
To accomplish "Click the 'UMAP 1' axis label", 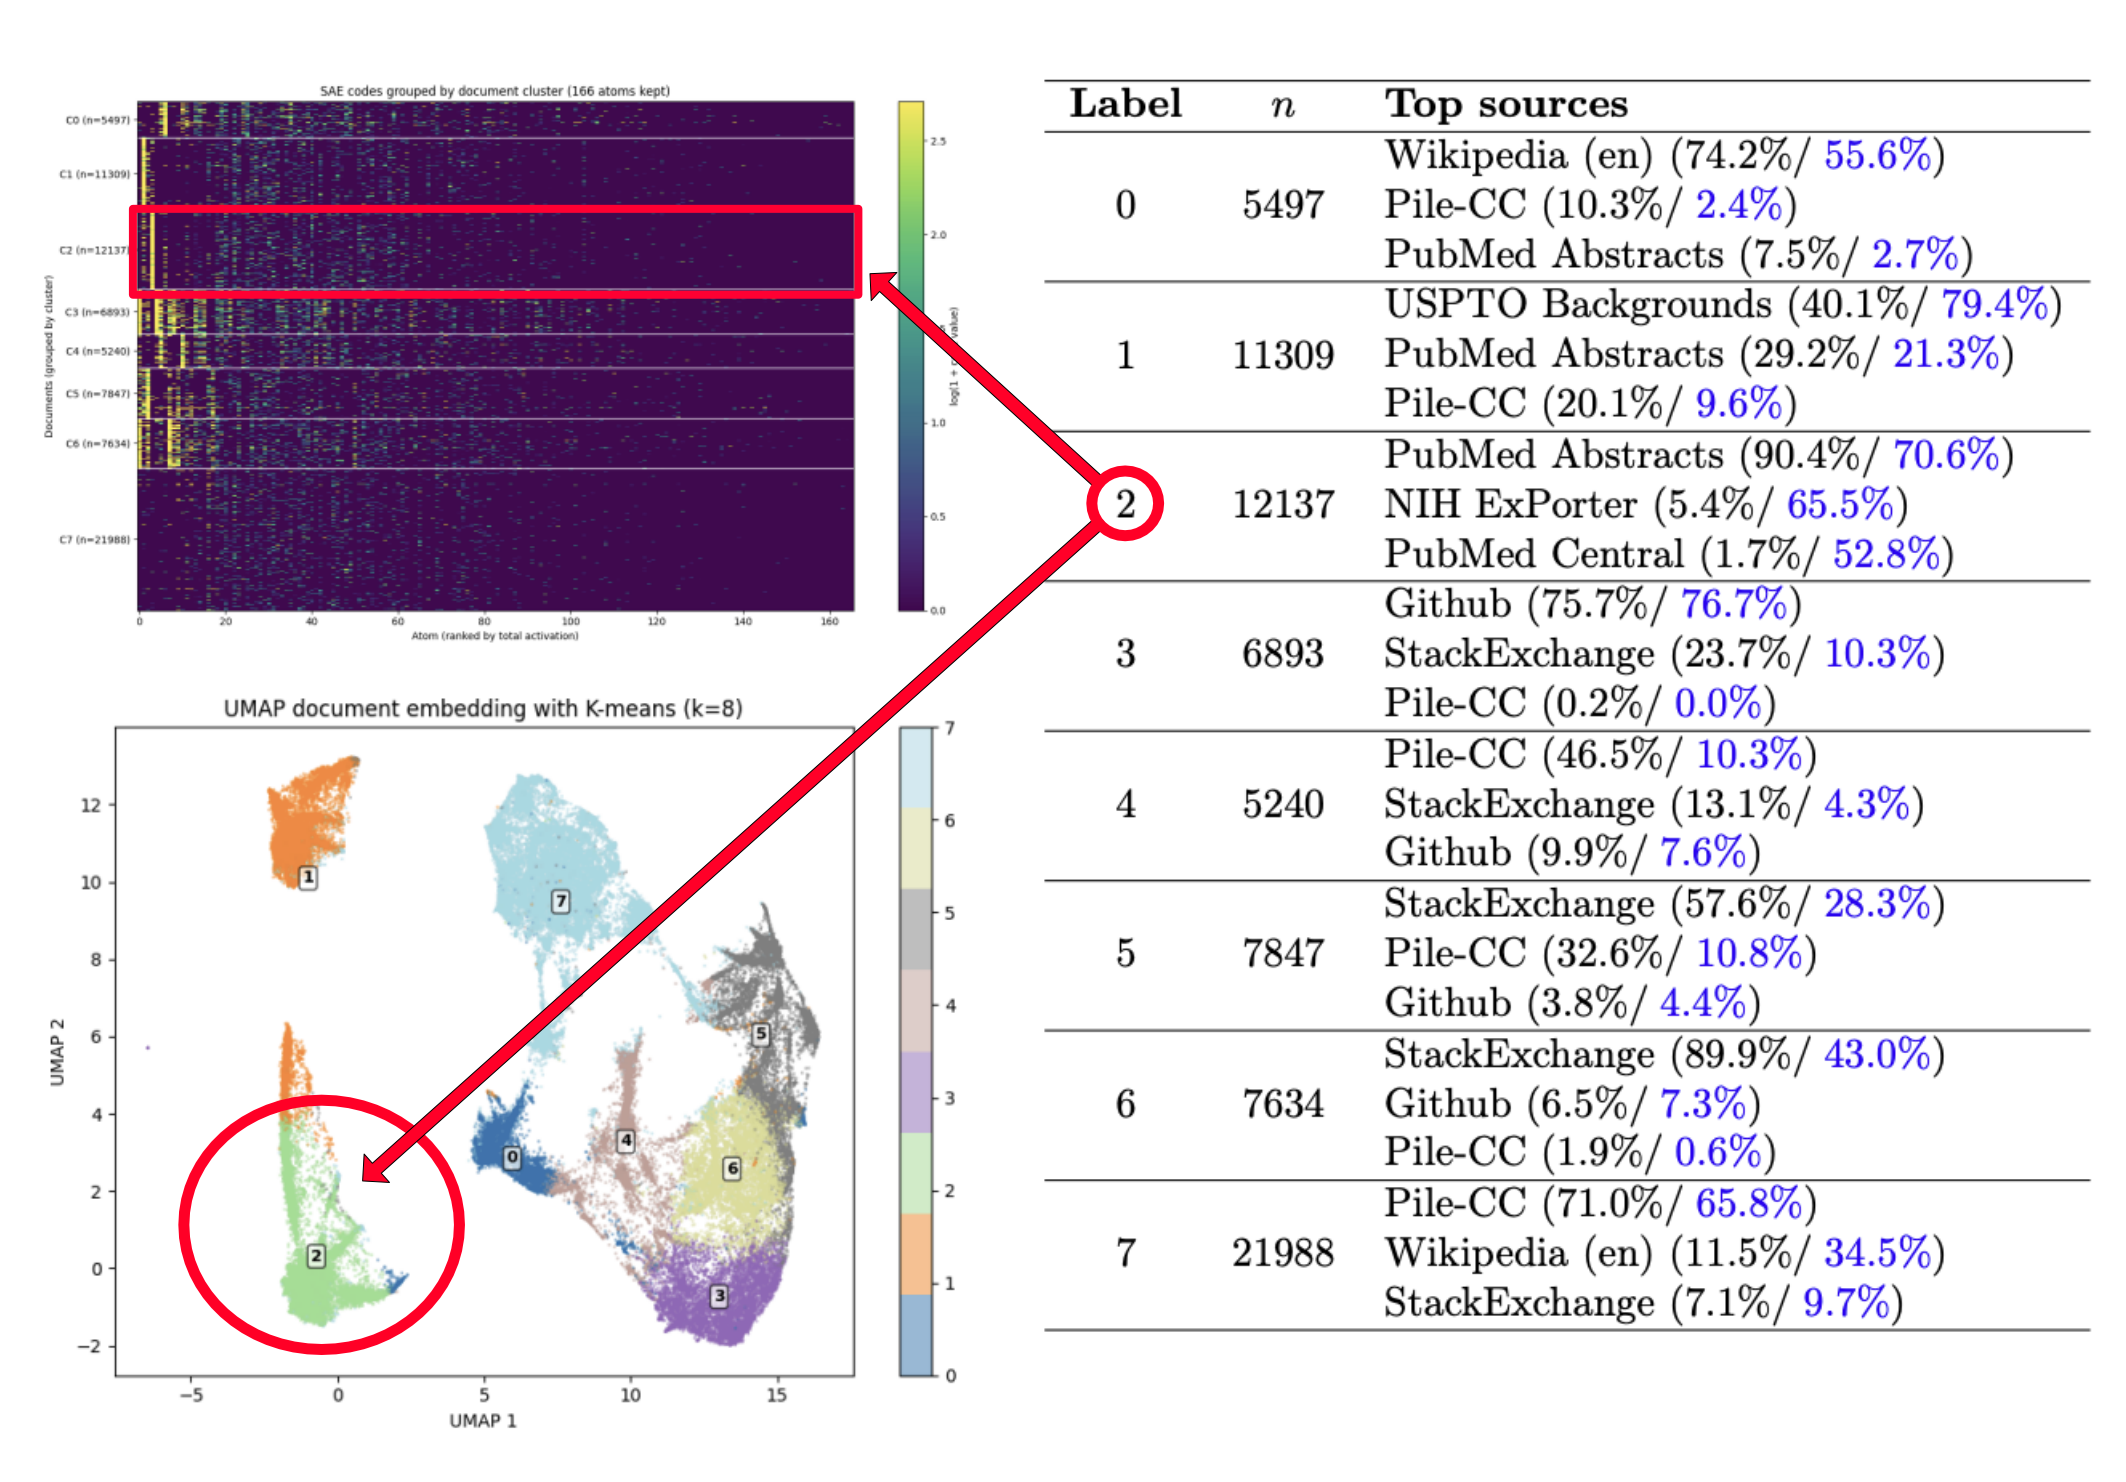I will pos(483,1421).
